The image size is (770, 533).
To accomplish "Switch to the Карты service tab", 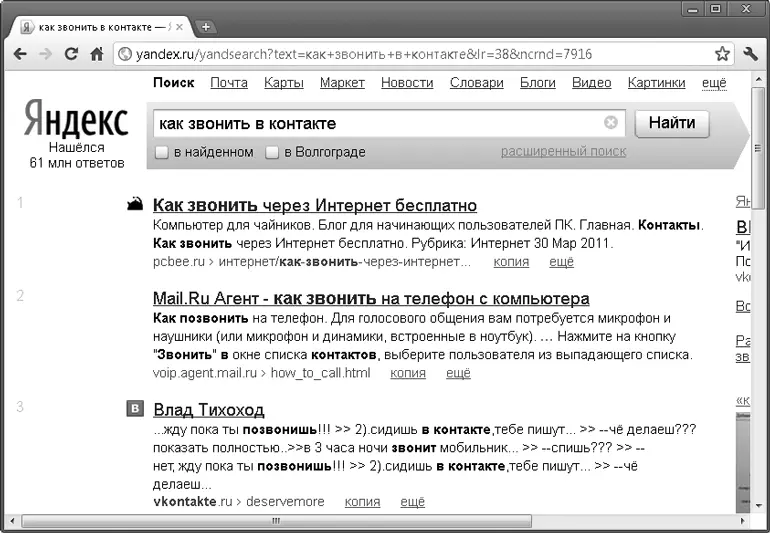I will pos(284,83).
